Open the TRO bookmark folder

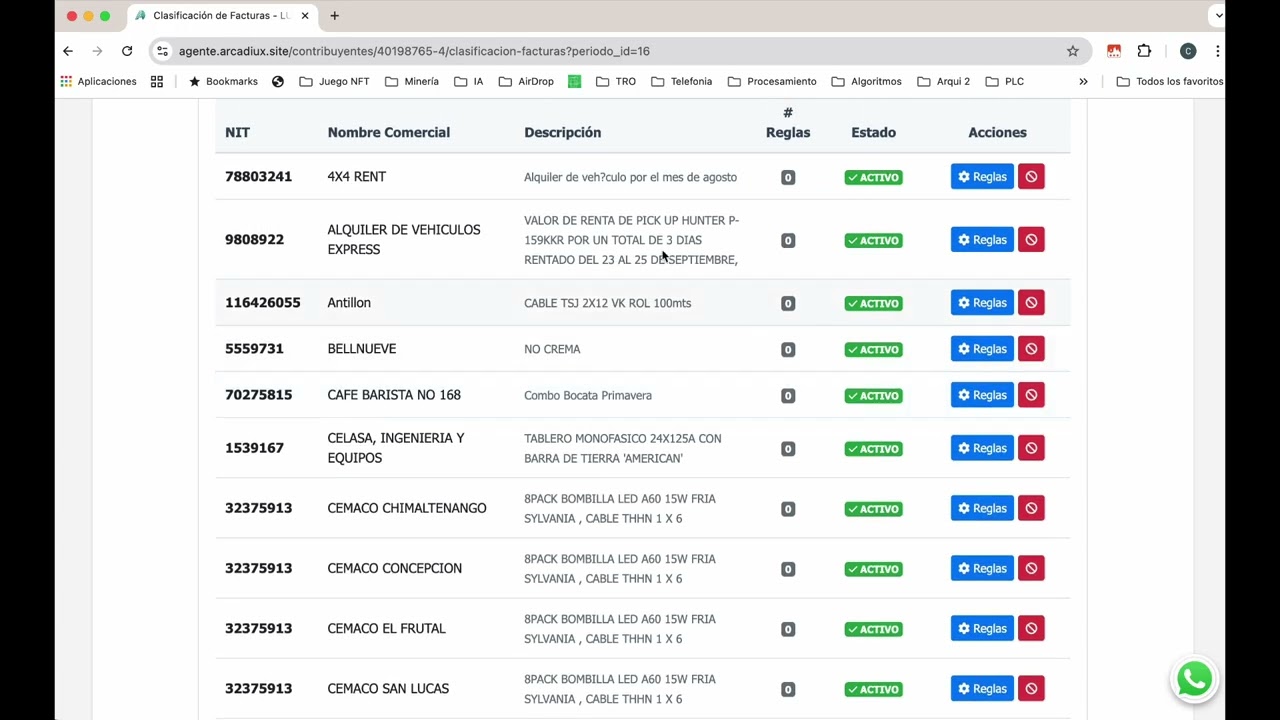tap(616, 81)
